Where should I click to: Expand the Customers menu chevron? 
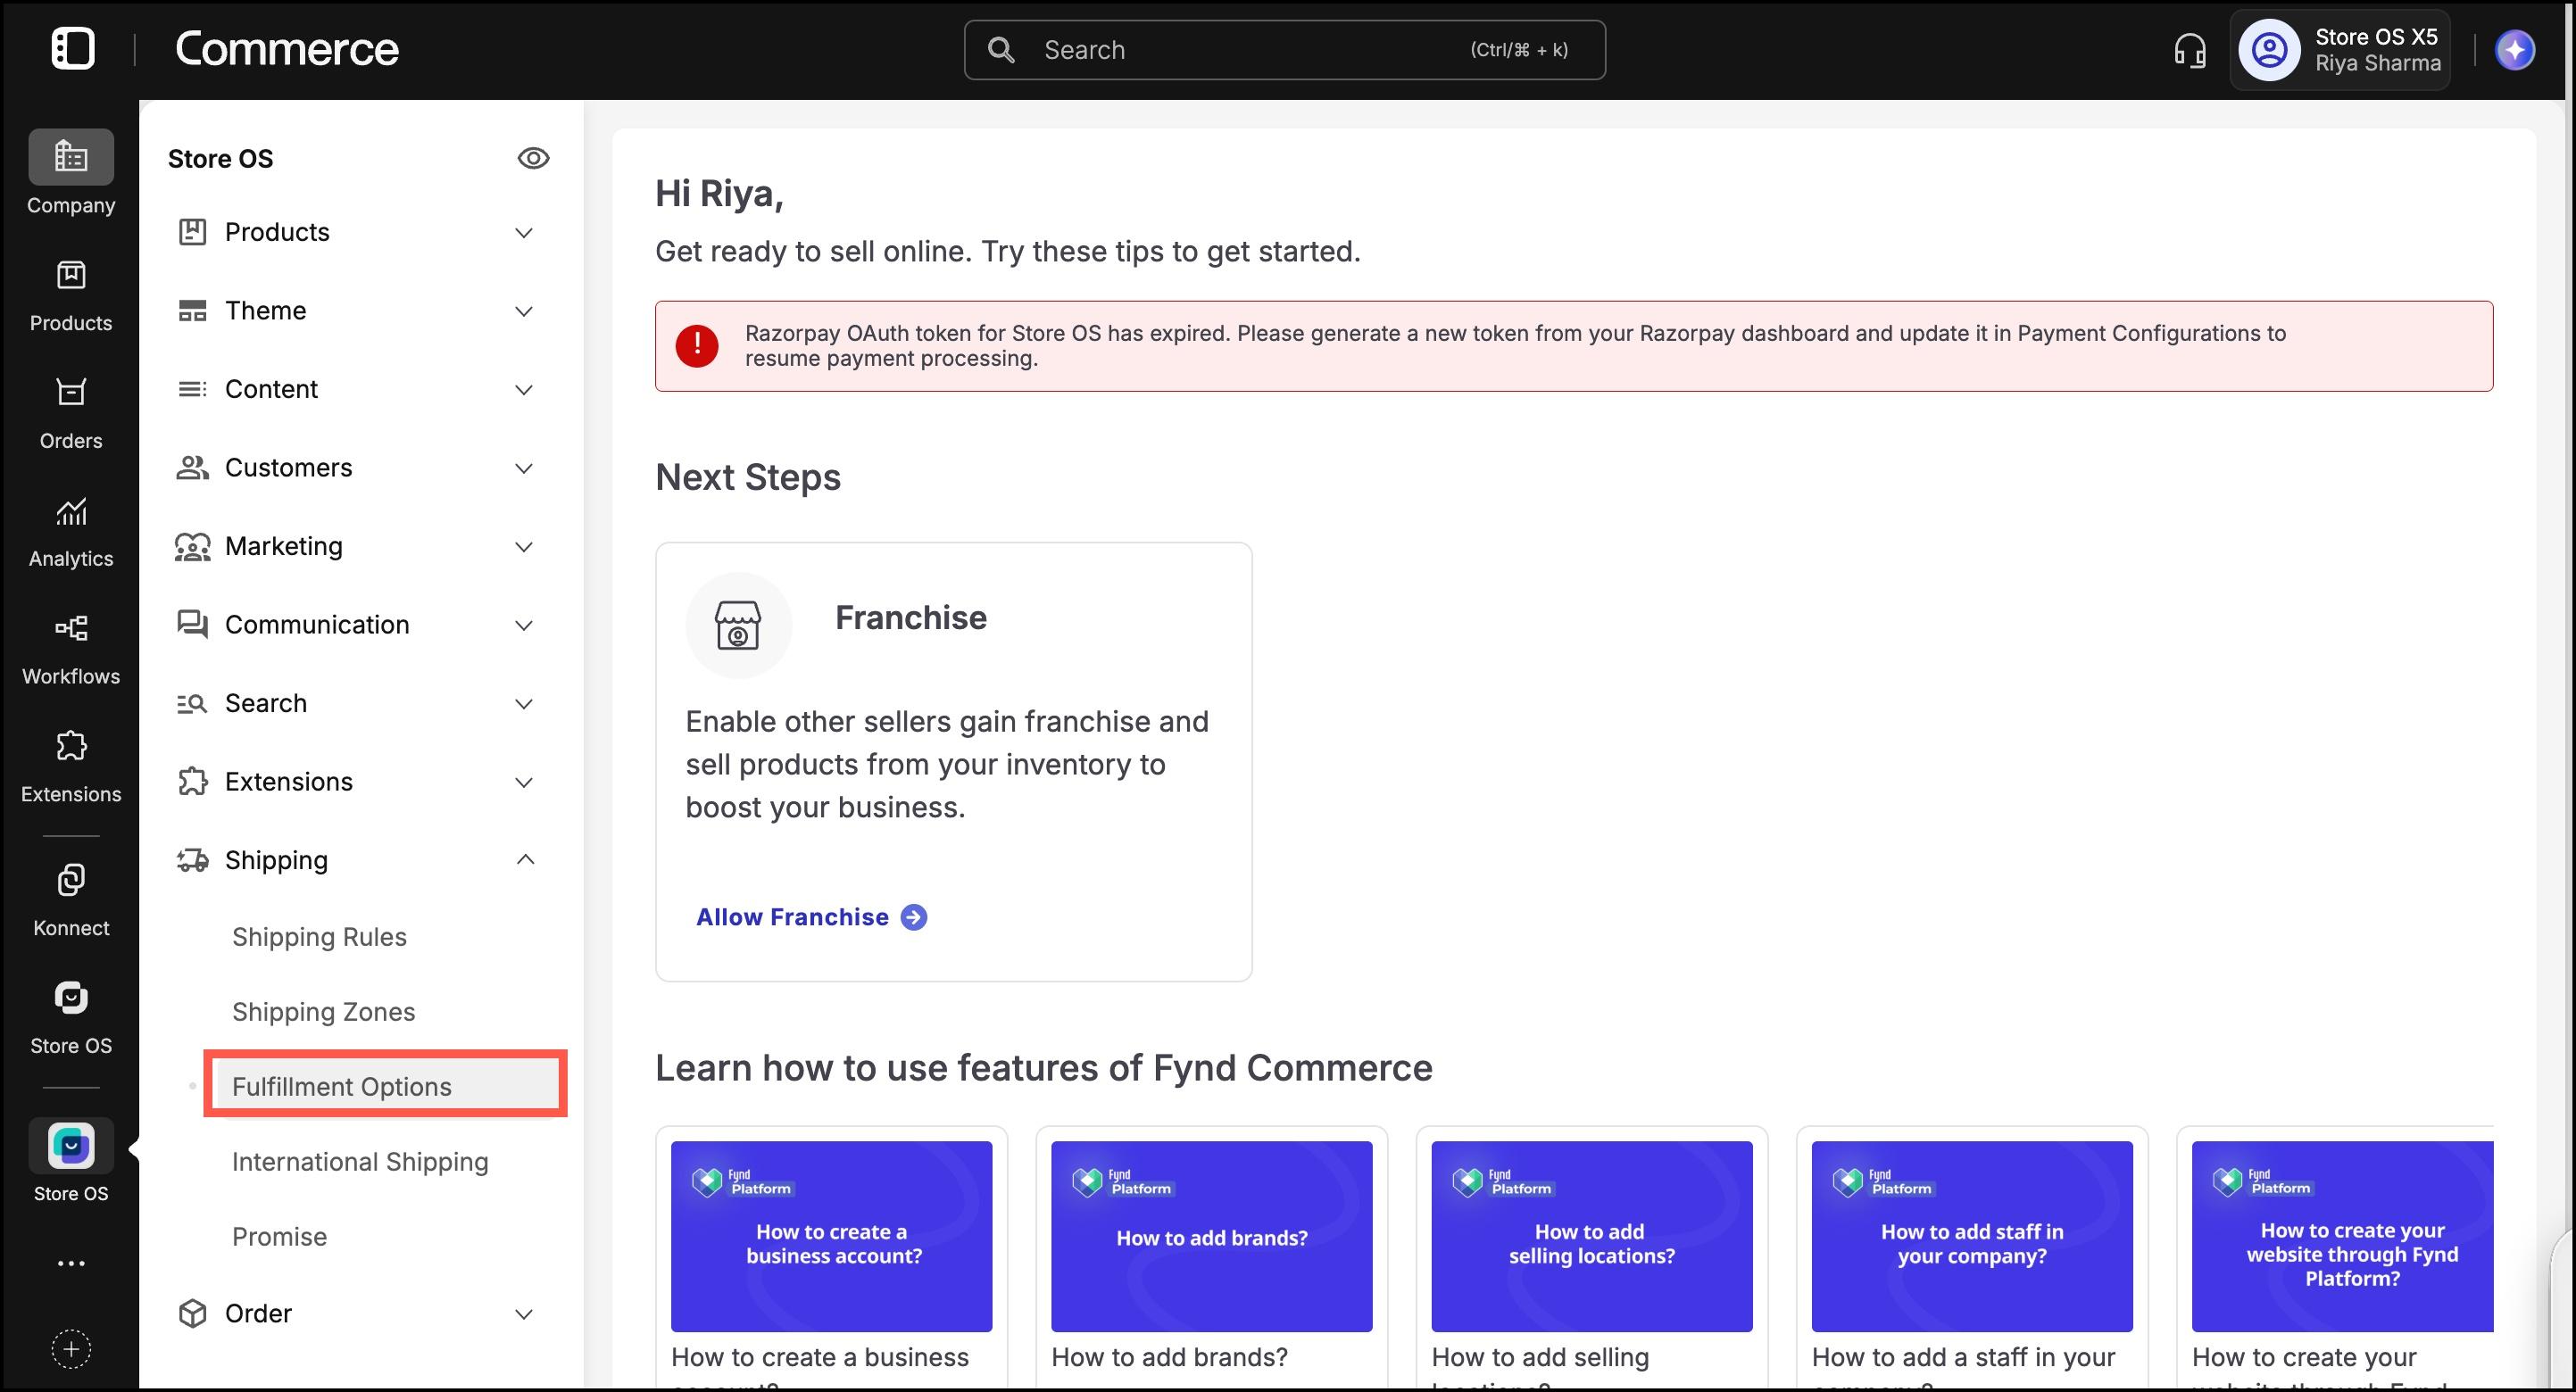click(523, 468)
